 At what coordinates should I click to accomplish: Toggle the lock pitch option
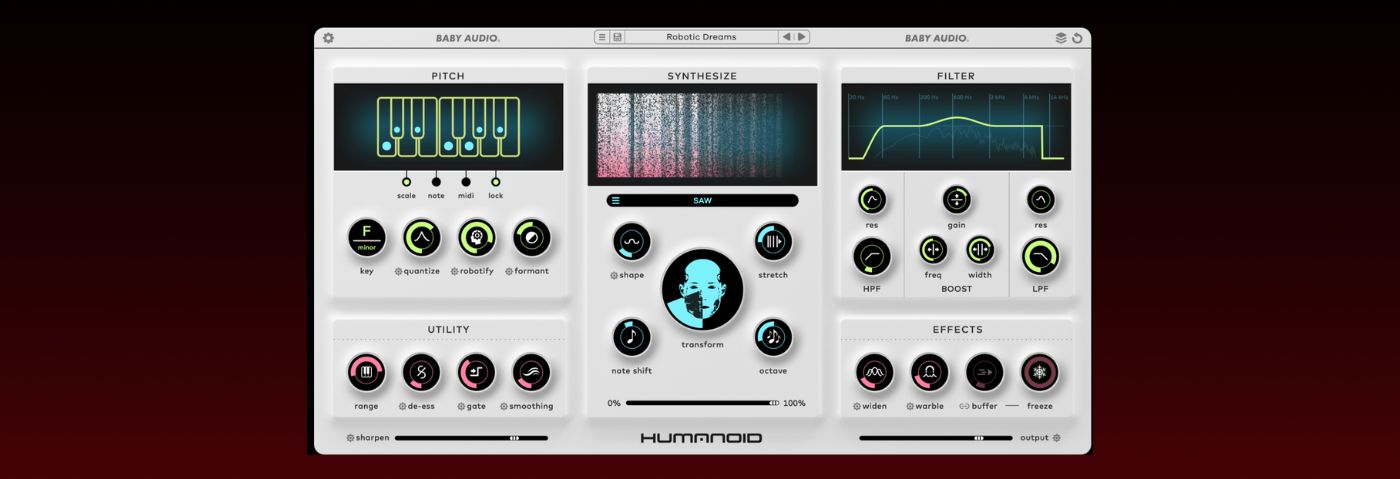click(496, 182)
